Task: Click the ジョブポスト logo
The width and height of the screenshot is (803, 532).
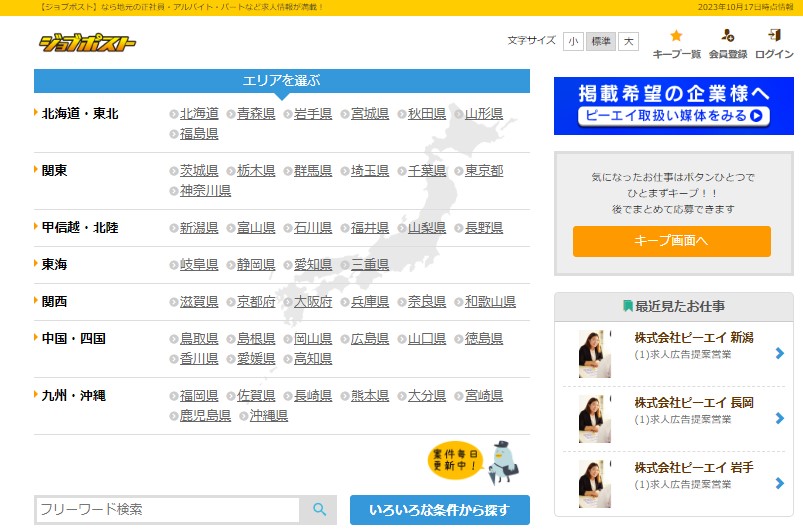Action: pyautogui.click(x=88, y=43)
